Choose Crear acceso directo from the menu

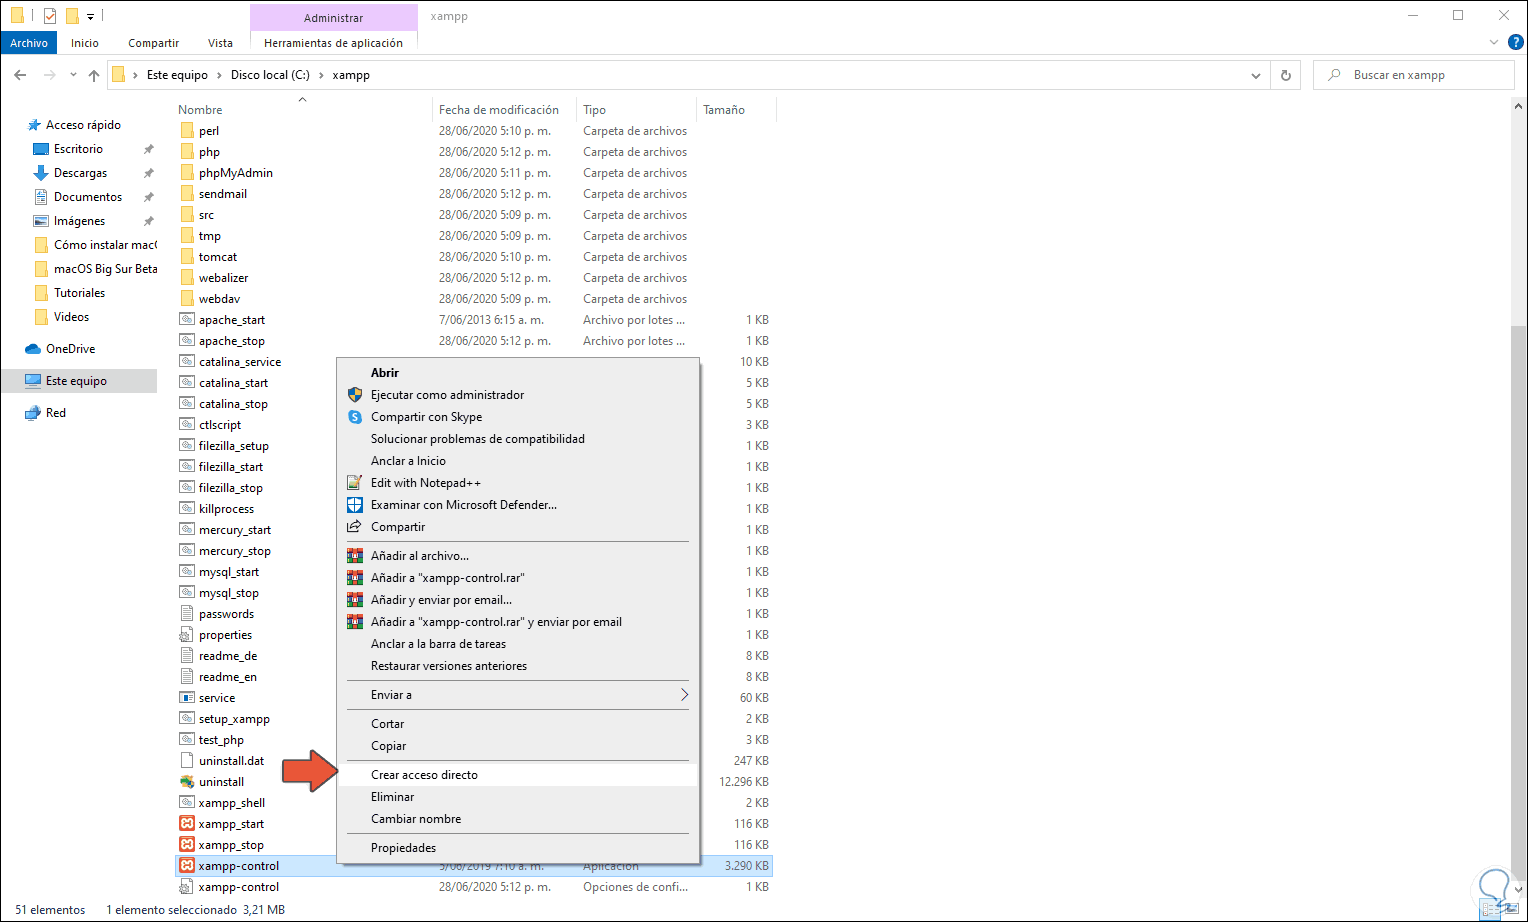518,775
